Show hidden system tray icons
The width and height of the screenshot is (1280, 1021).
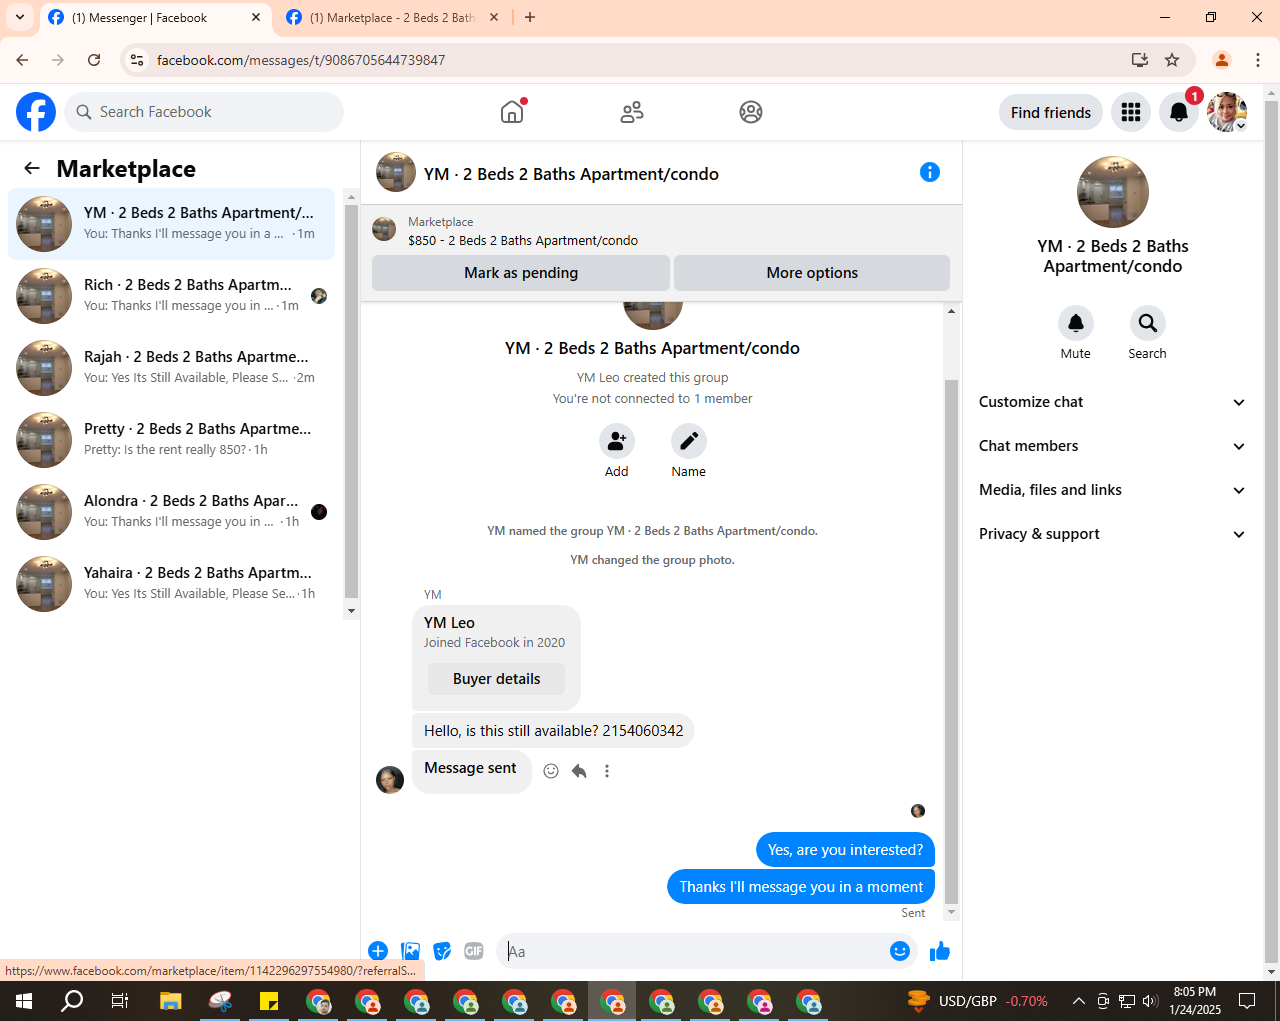click(1078, 1001)
